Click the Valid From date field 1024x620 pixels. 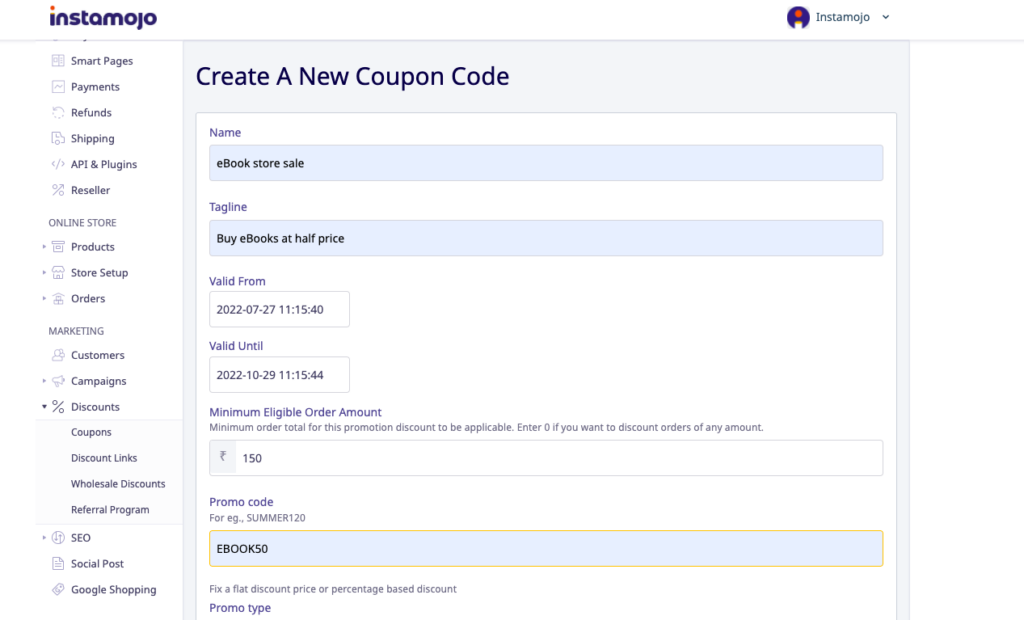(279, 310)
